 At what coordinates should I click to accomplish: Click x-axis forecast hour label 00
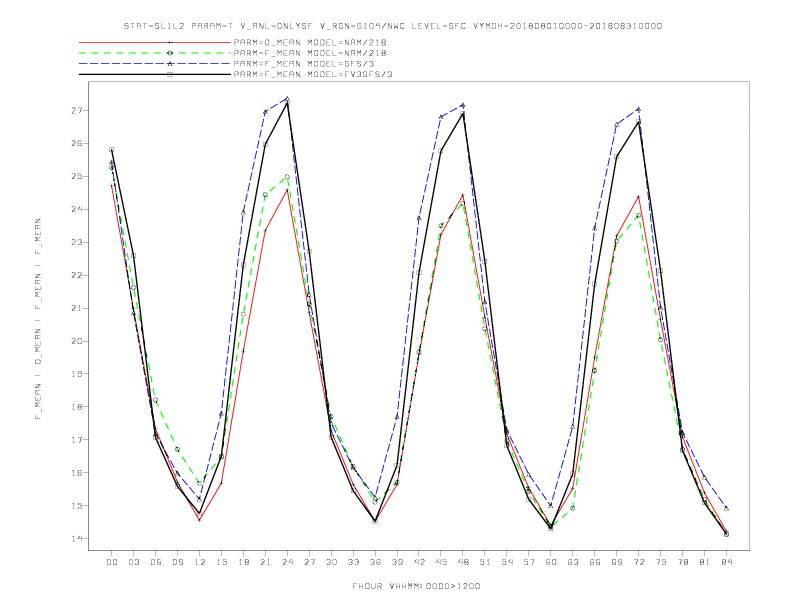112,562
